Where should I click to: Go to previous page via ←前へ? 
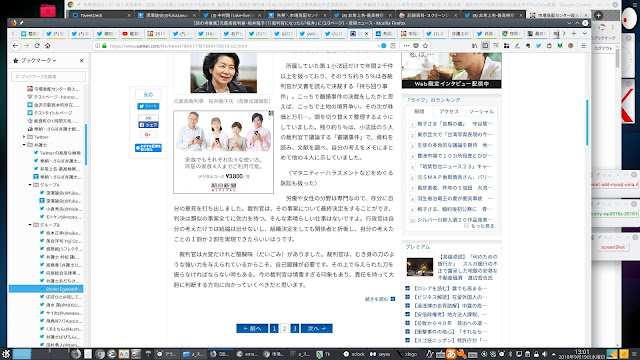coord(252,328)
